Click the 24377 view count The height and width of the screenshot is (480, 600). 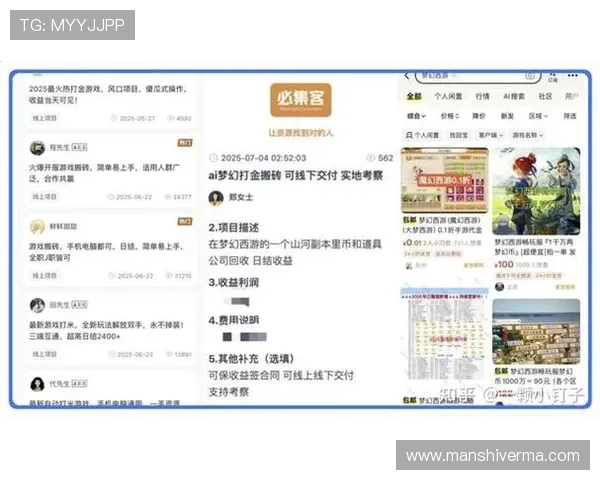tap(182, 197)
